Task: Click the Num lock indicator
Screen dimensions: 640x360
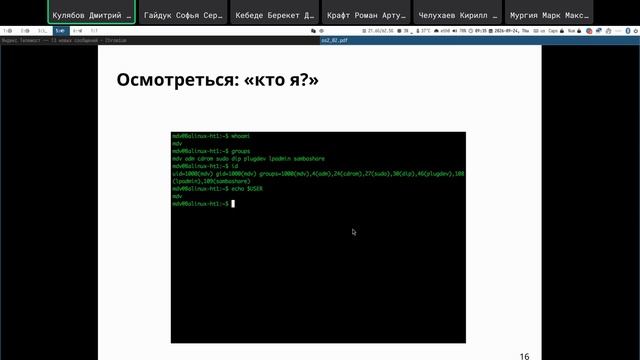Action: (x=574, y=31)
